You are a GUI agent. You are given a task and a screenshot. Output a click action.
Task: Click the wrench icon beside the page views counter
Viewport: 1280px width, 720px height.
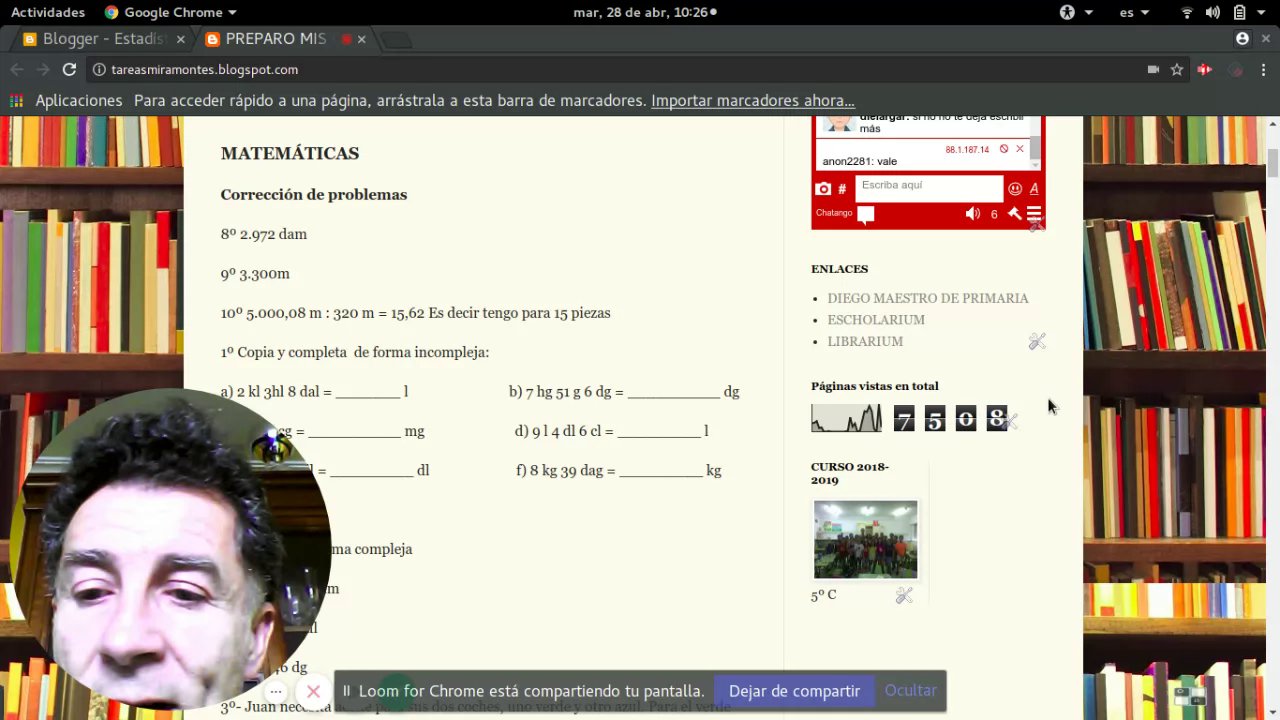(1010, 421)
